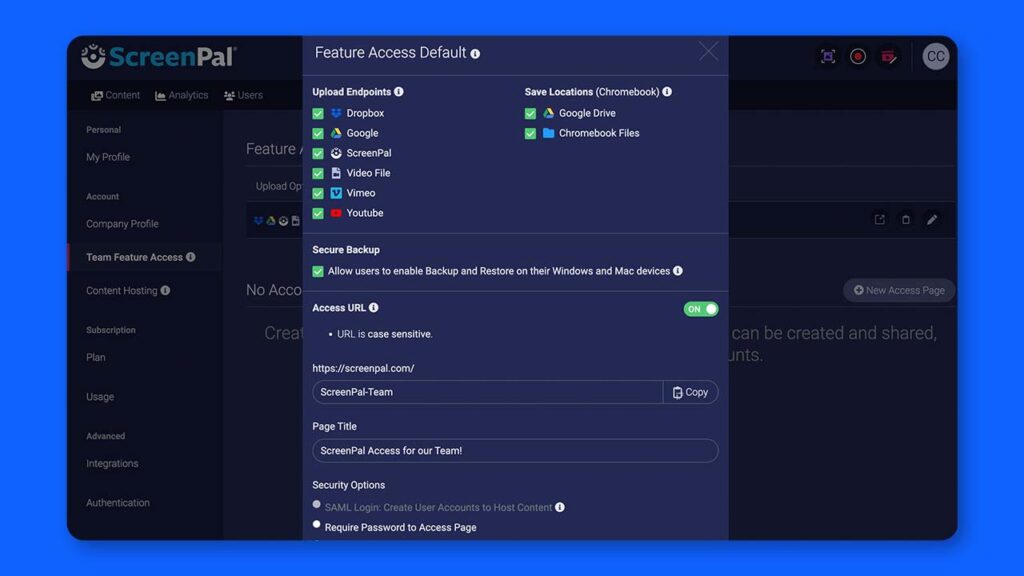Click the Page Title input field
The height and width of the screenshot is (576, 1024).
515,451
